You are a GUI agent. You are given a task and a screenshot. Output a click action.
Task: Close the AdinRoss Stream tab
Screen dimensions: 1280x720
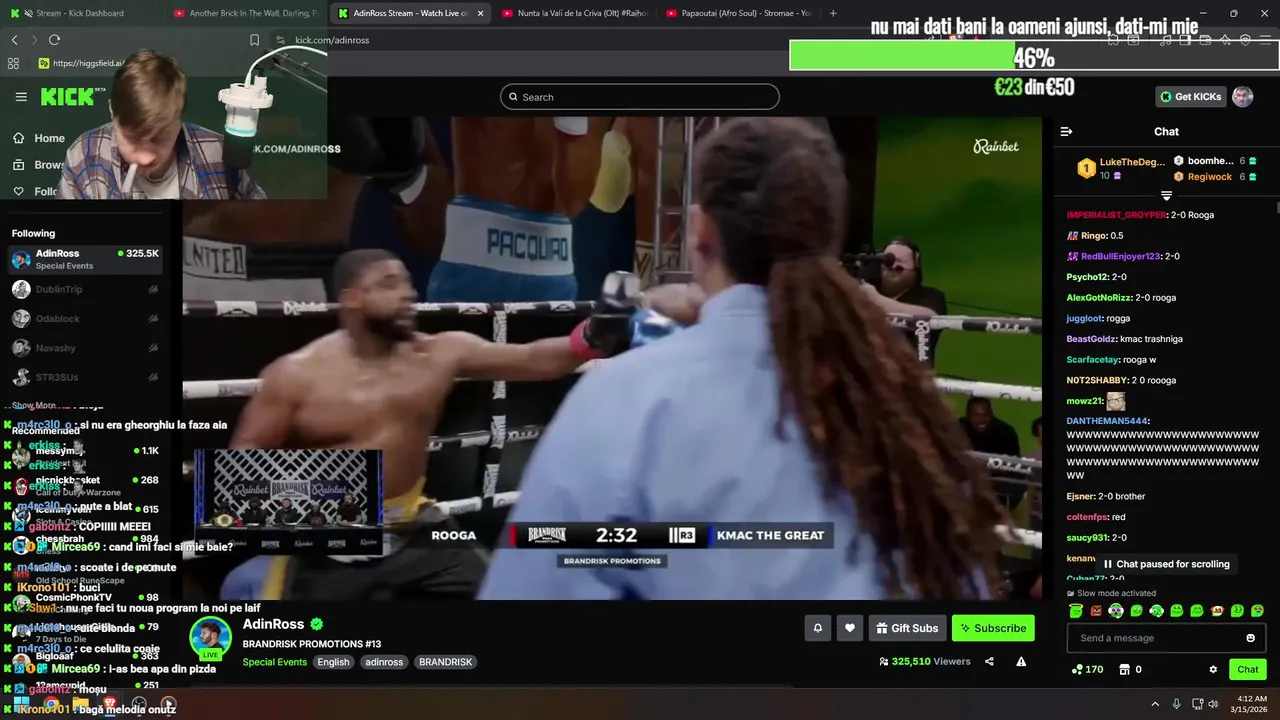click(x=480, y=13)
